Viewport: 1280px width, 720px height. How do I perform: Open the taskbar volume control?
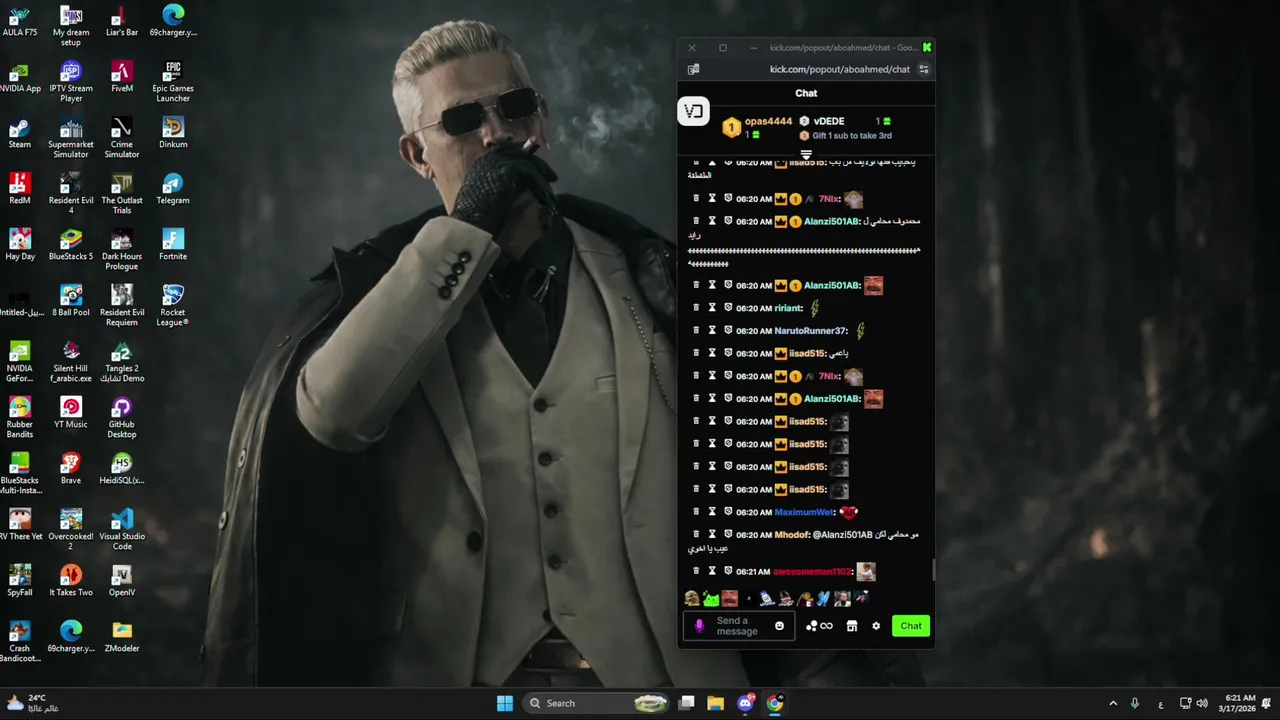coord(1202,703)
